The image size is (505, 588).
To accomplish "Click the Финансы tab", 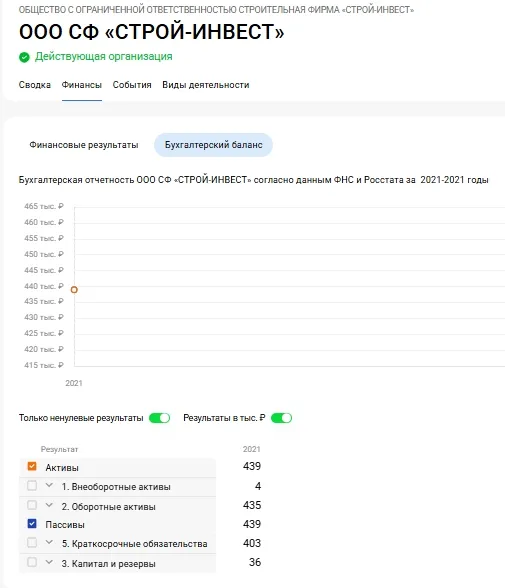I will pyautogui.click(x=82, y=85).
